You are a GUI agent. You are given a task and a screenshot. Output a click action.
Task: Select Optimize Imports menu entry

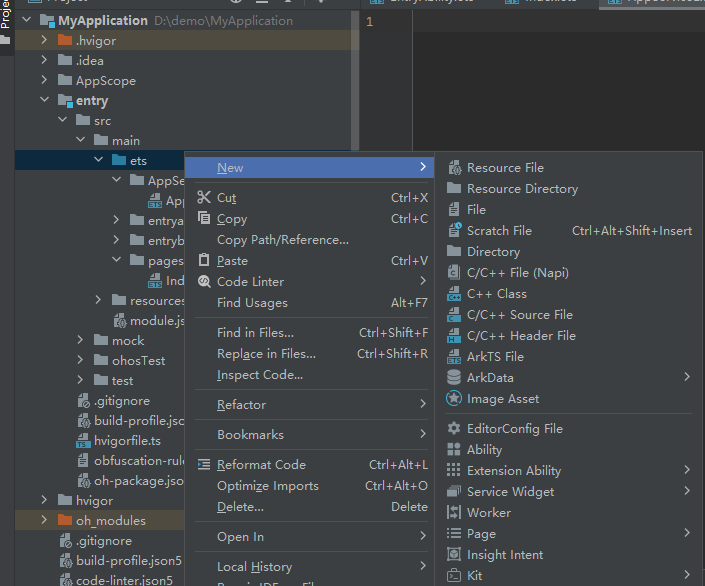point(267,486)
